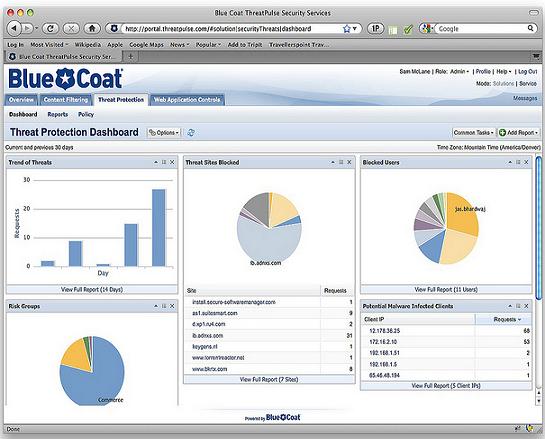Click View Full Report (5 Client IPs)
The image size is (545, 439).
pos(446,386)
